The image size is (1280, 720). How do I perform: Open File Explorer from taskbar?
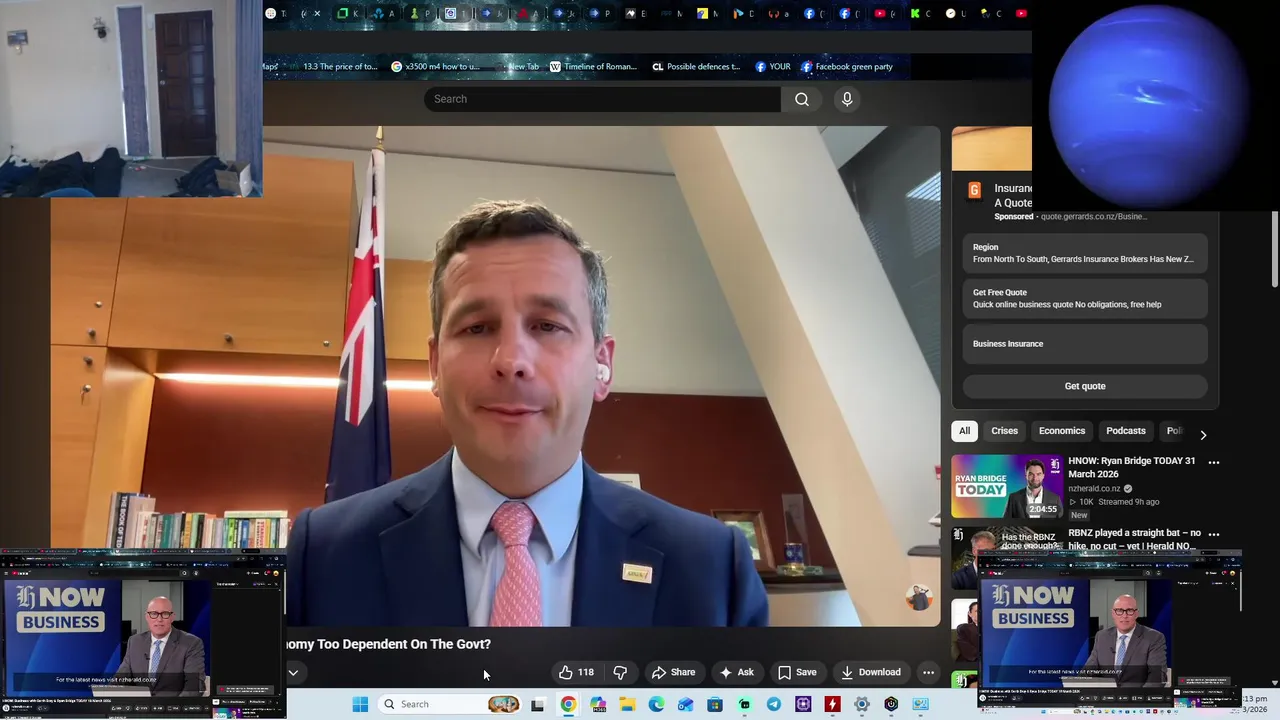pyautogui.click(x=627, y=704)
